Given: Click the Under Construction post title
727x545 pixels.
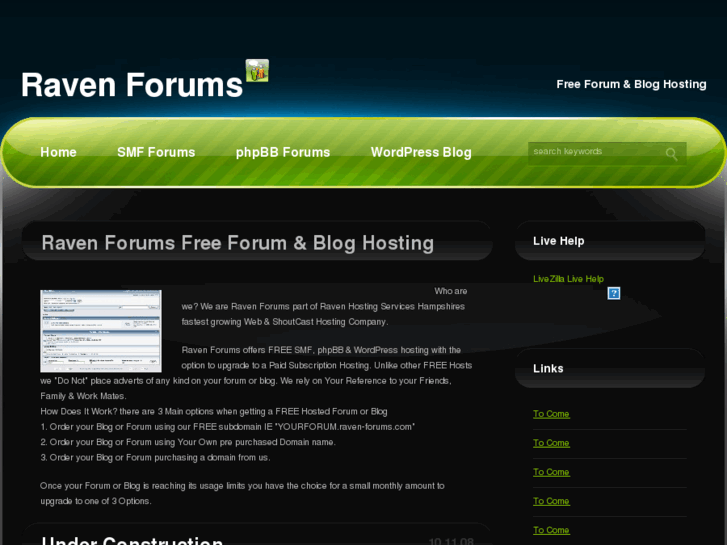Looking at the screenshot, I should tap(132, 540).
